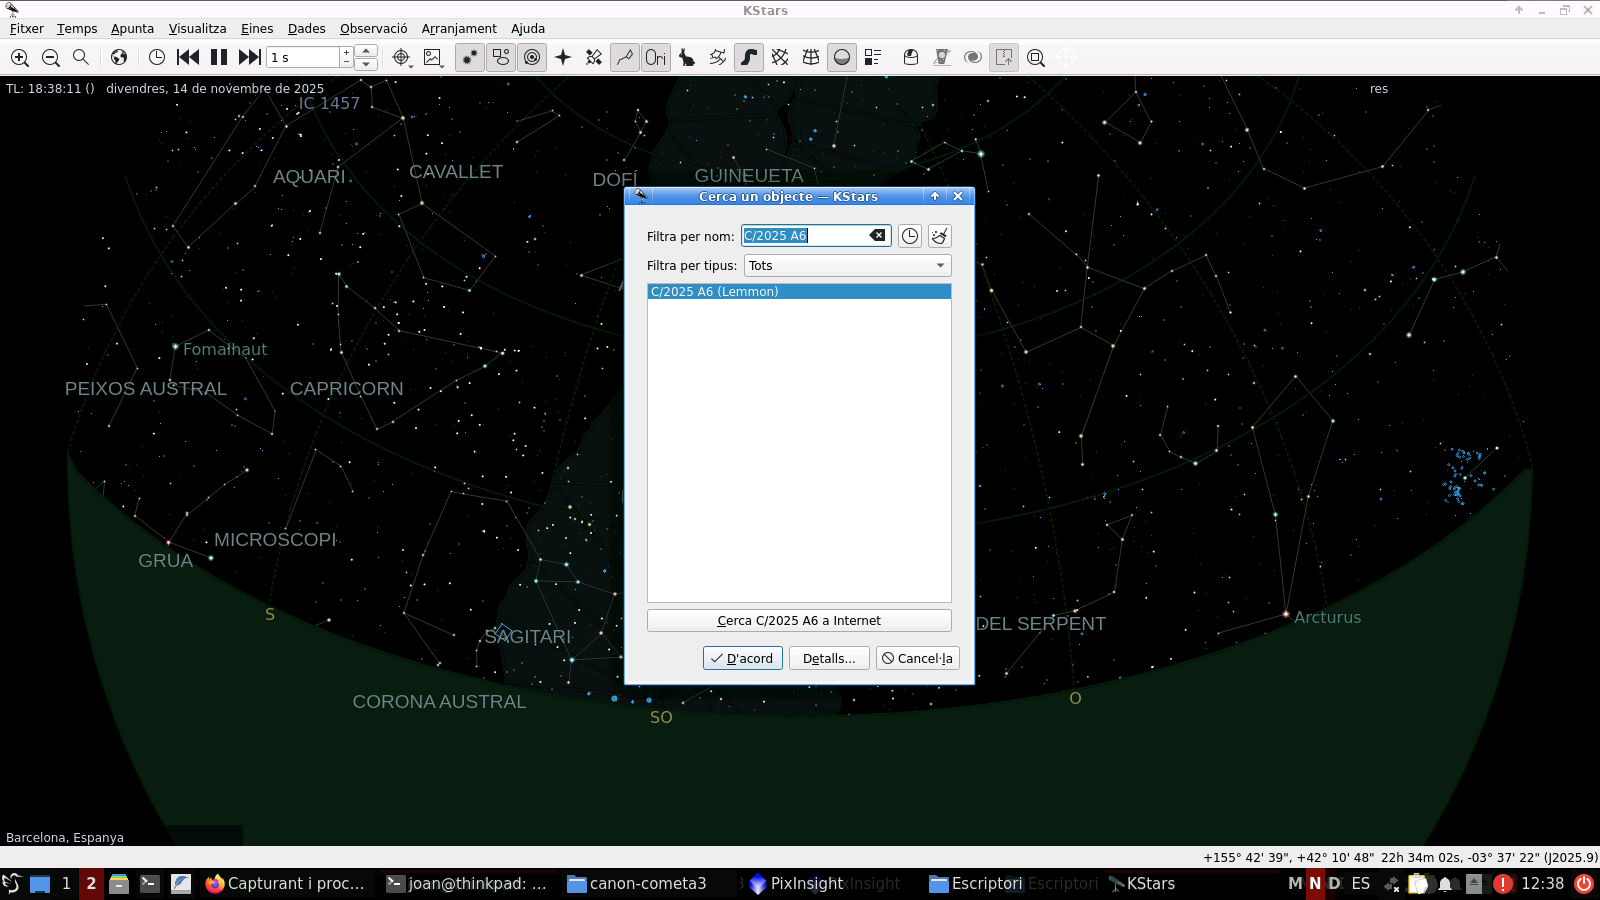Viewport: 1600px width, 900px height.
Task: Clear the name filter text with X icon
Action: [877, 236]
